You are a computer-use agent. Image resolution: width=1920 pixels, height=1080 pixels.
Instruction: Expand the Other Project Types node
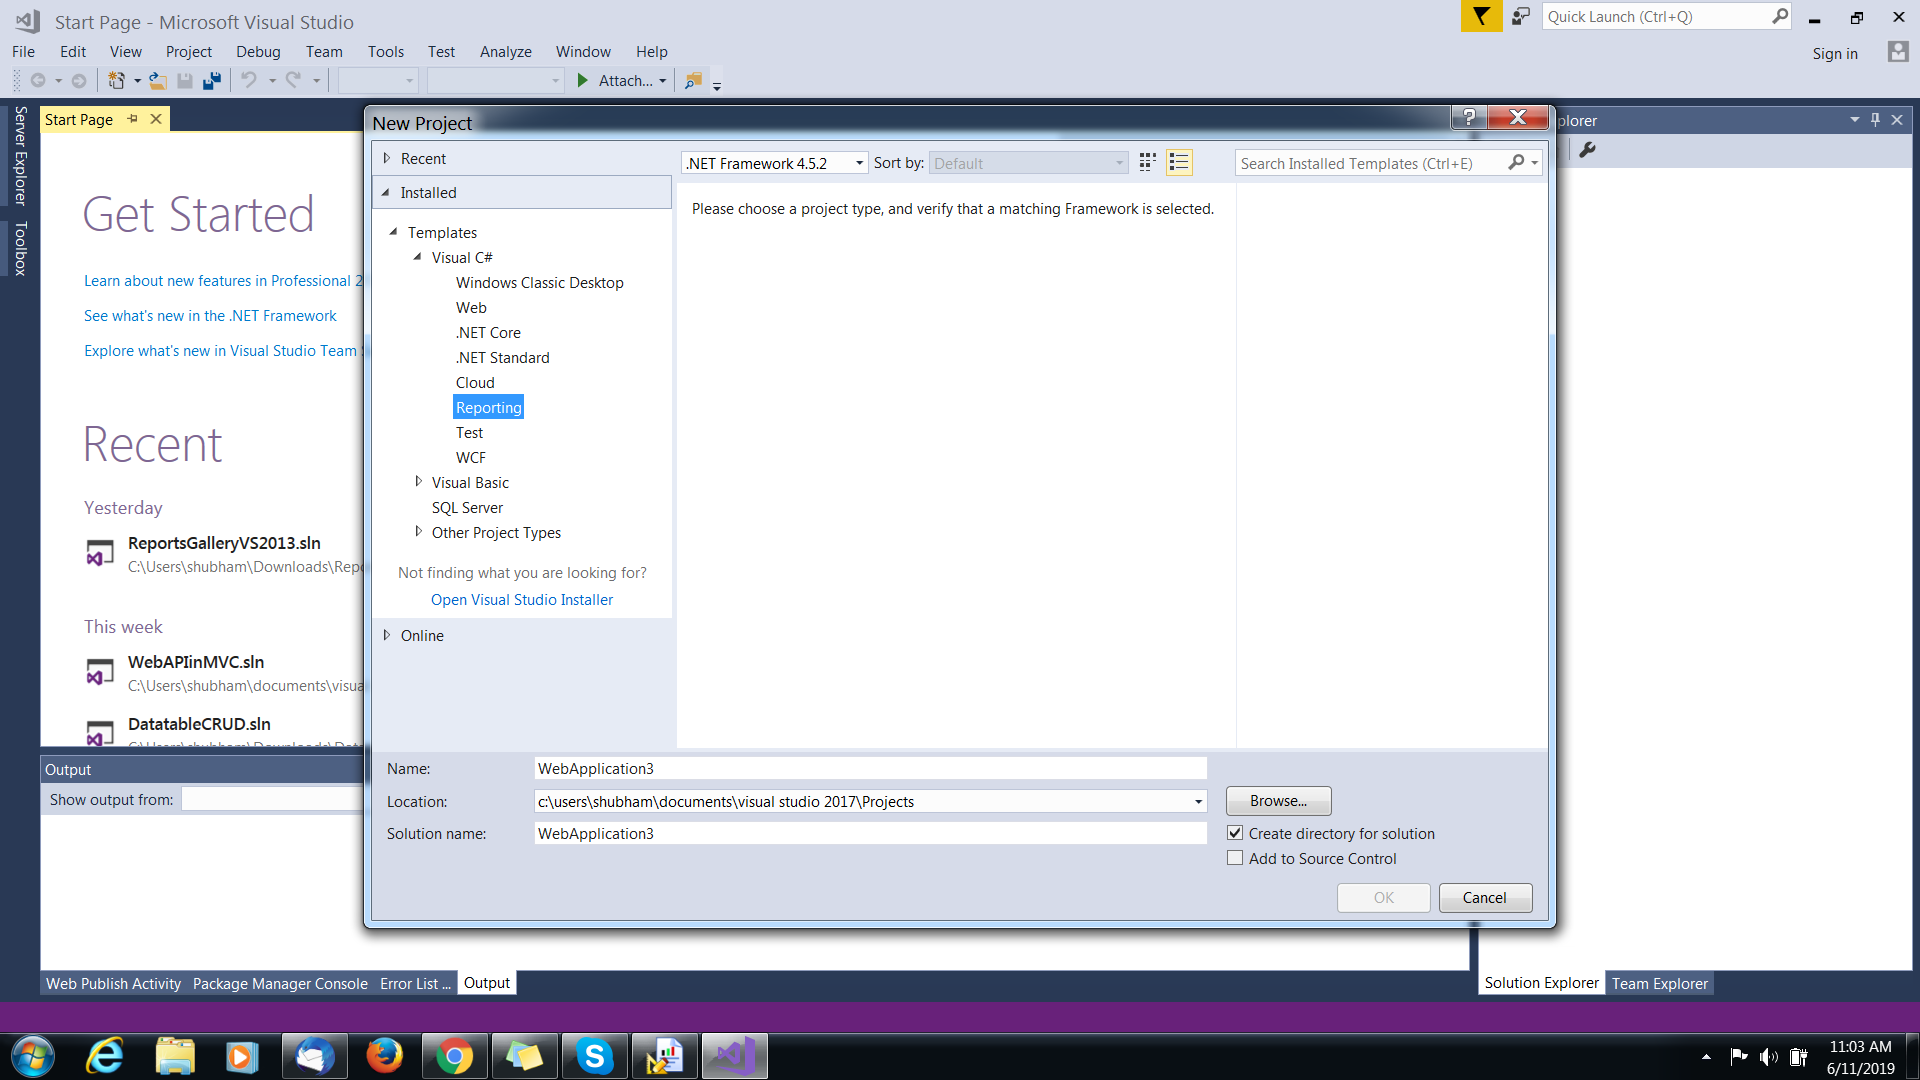pos(418,532)
